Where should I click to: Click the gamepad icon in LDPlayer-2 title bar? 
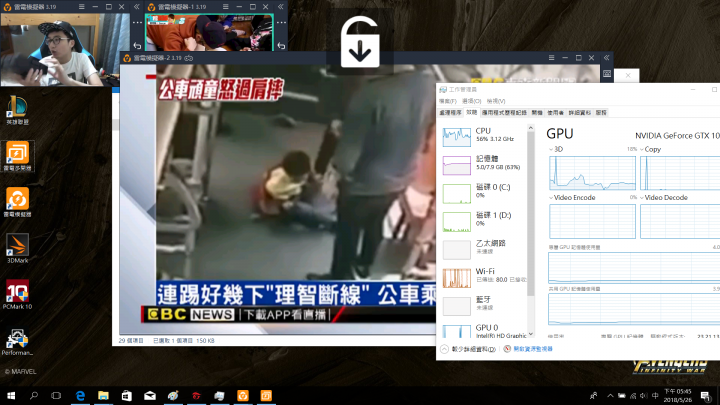(189, 58)
